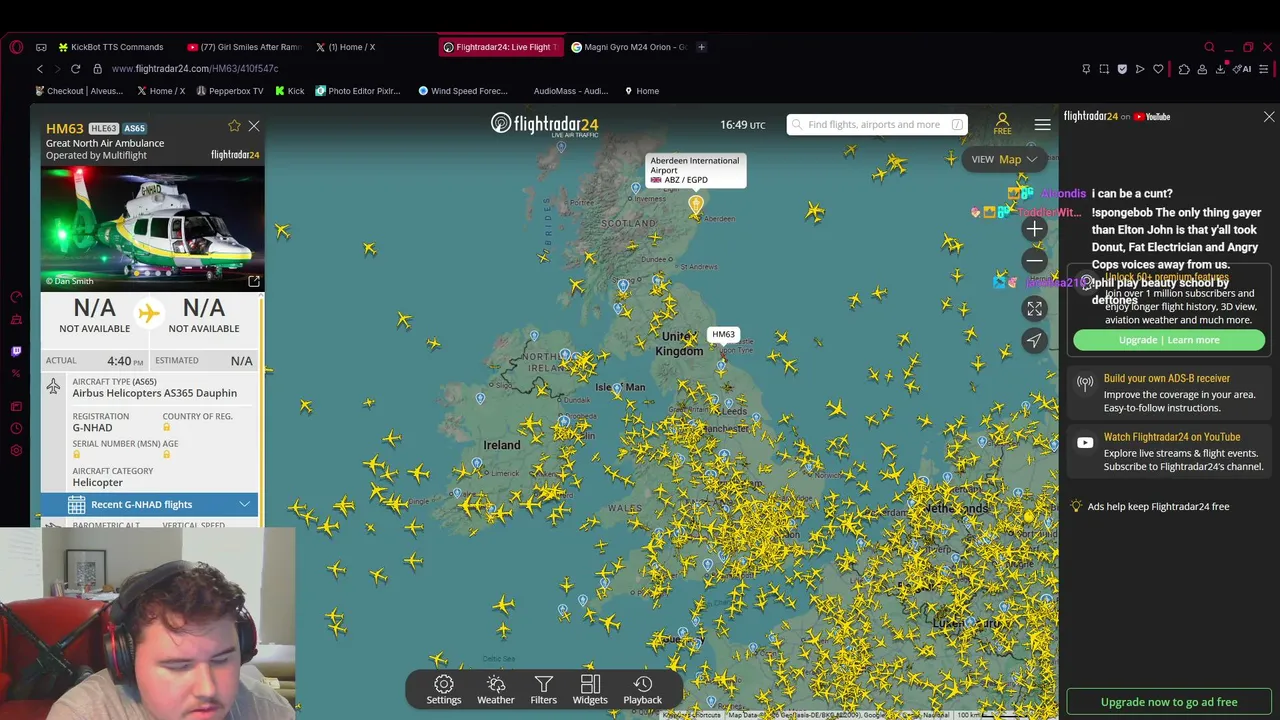
Task: Open the Opera snapshot tool icon
Action: pyautogui.click(x=1104, y=69)
